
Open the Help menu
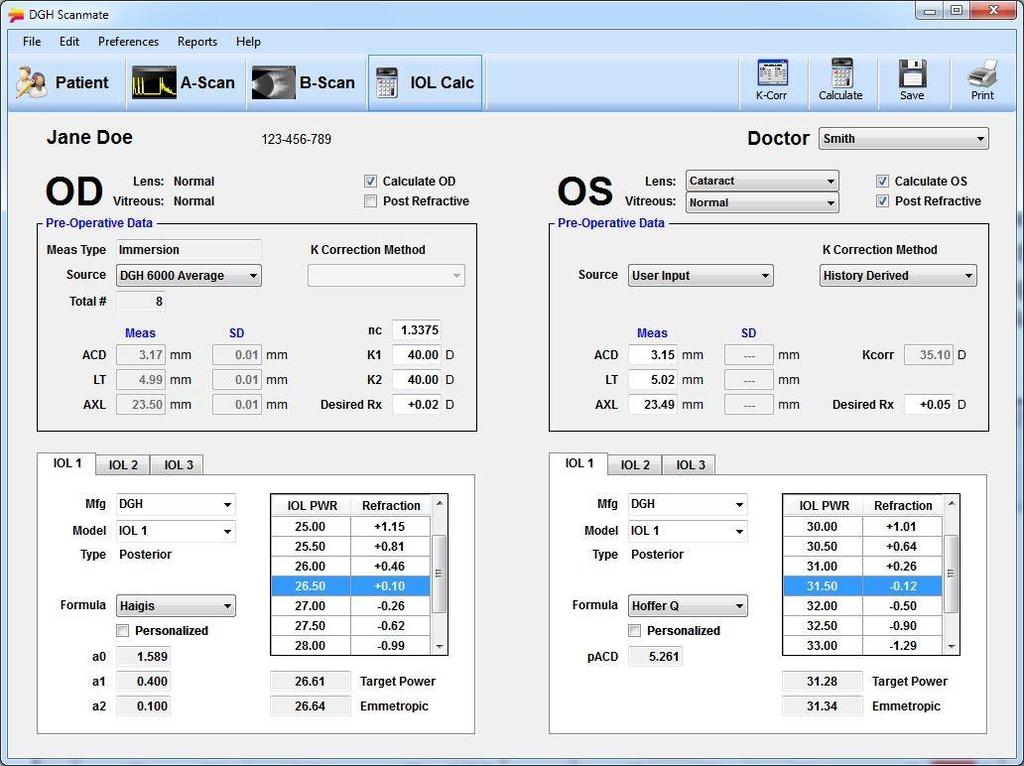click(248, 41)
